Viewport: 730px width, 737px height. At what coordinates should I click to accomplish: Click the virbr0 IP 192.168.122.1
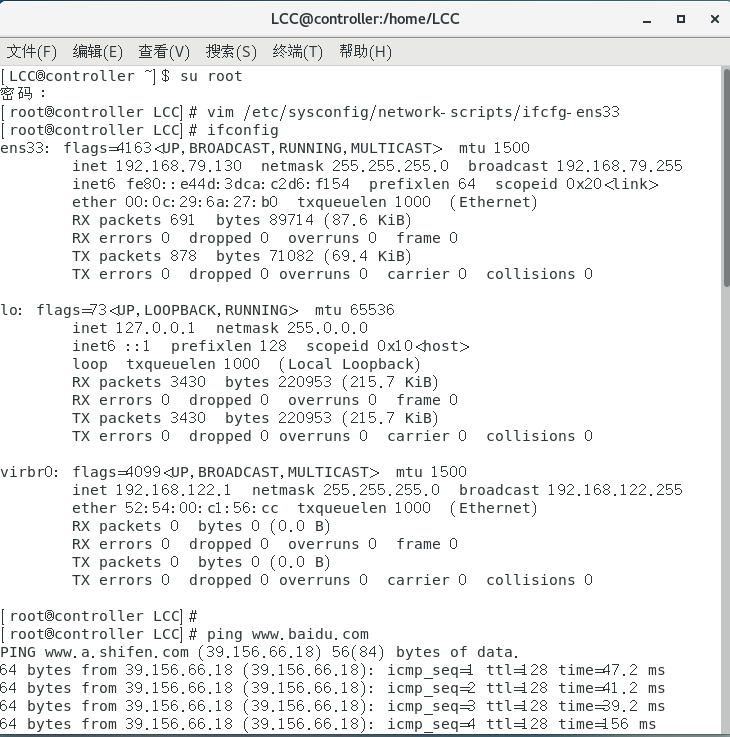173,490
